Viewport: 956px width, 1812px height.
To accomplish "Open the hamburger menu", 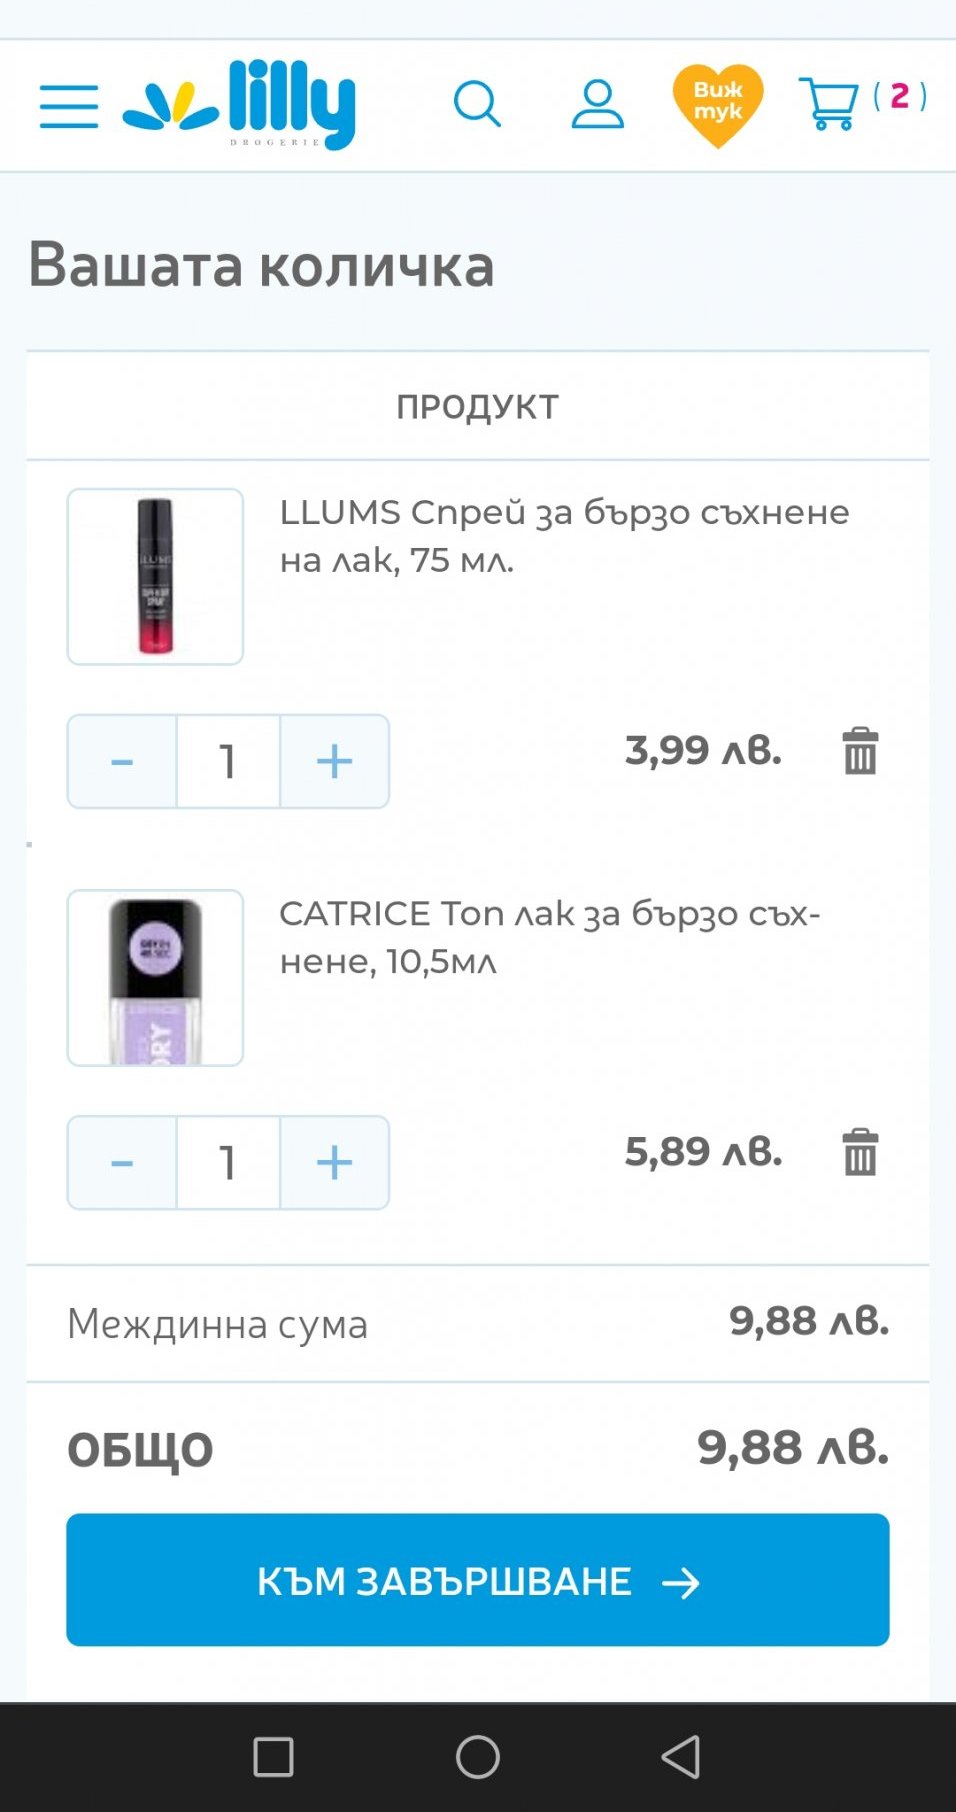I will point(69,106).
